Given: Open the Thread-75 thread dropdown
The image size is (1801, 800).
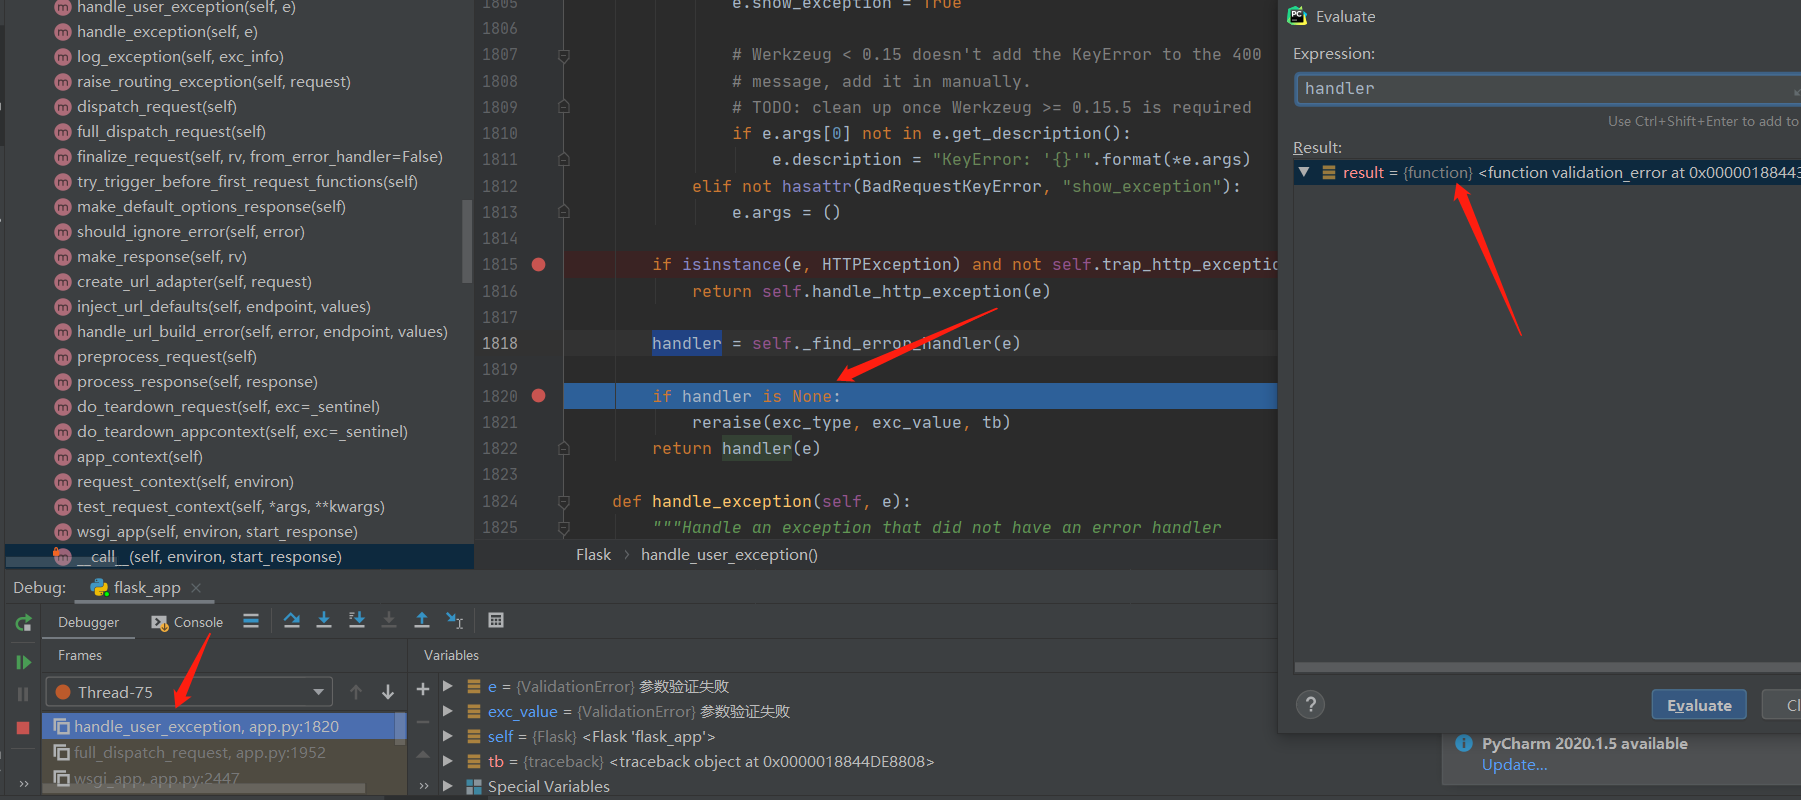Looking at the screenshot, I should 189,692.
